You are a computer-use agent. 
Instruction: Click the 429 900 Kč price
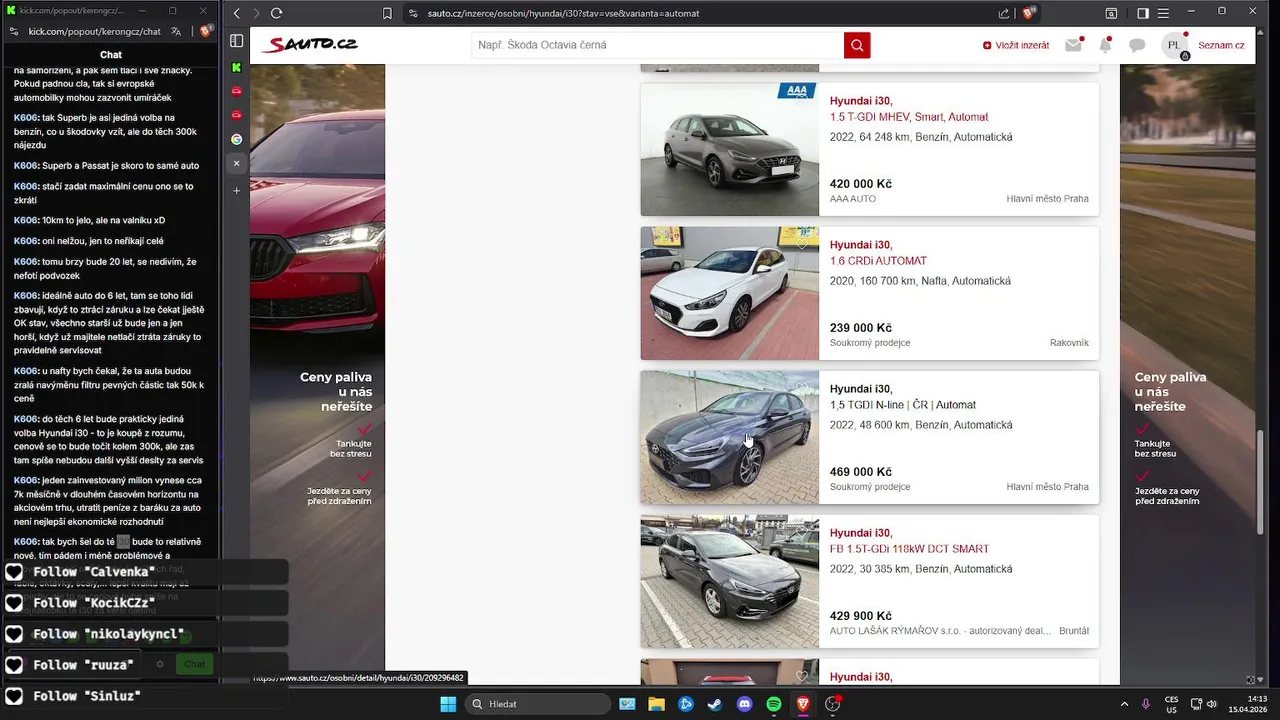click(861, 616)
